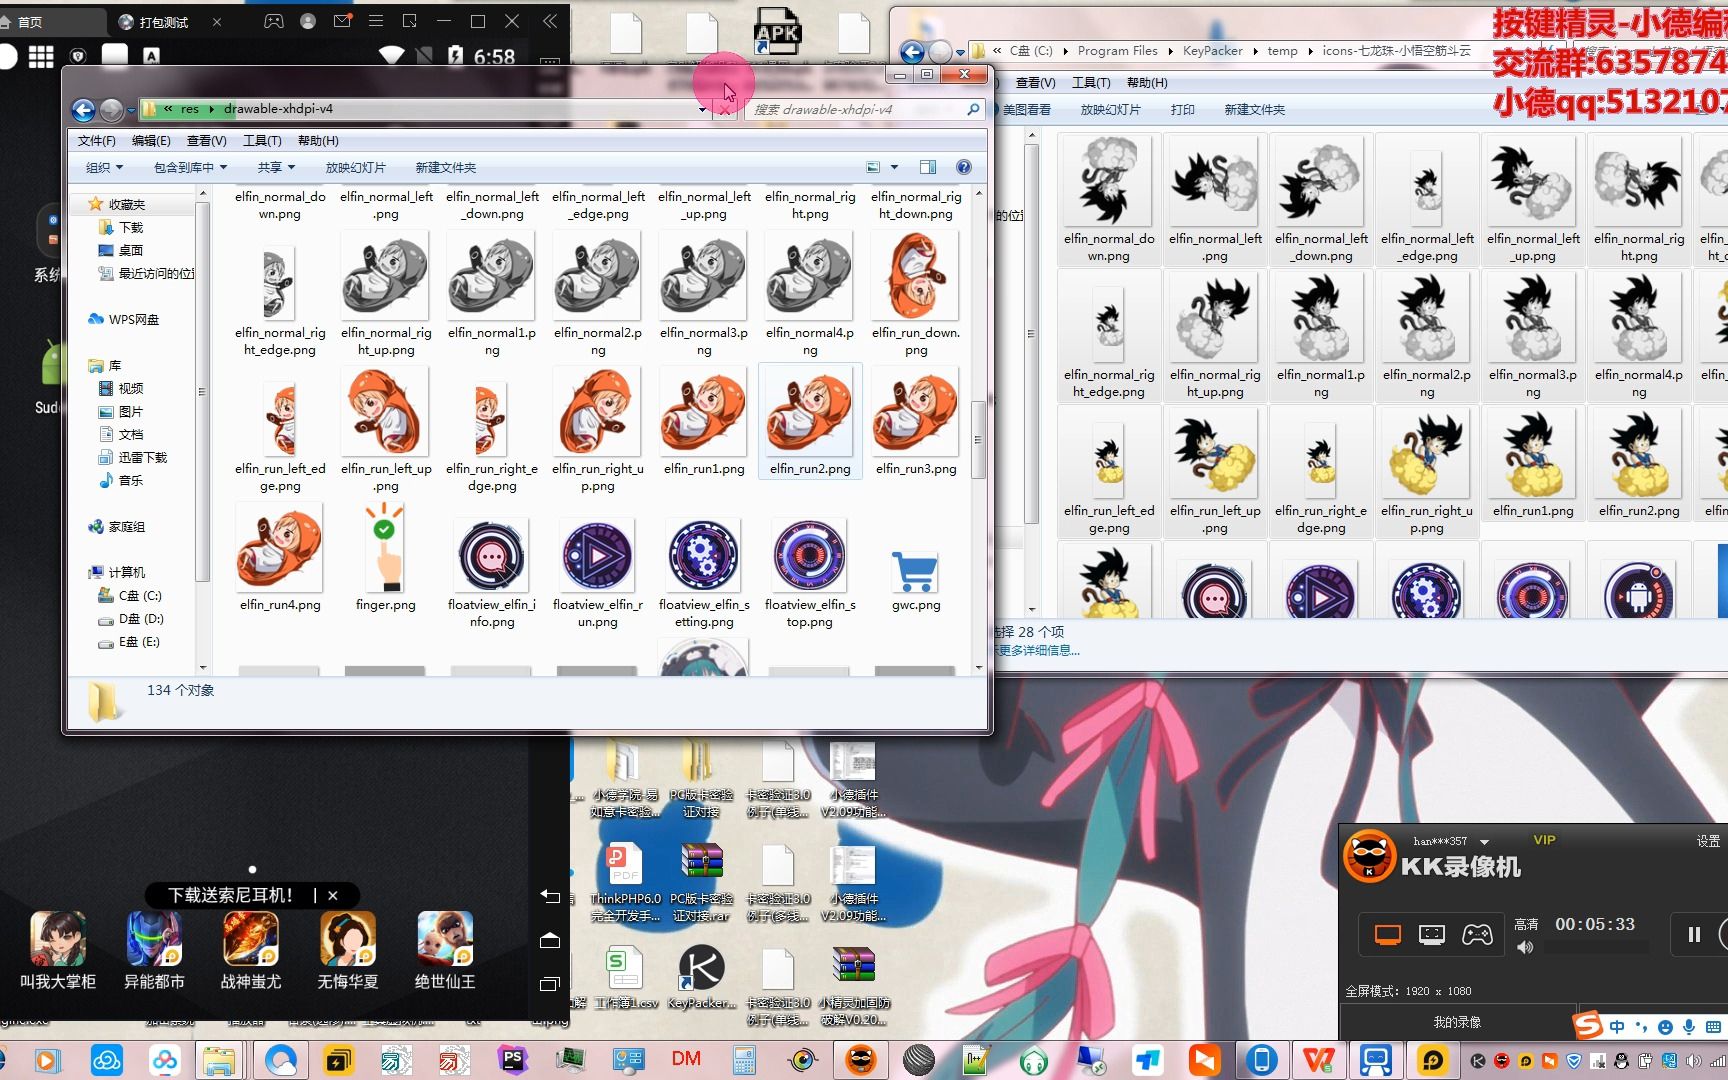Click 打印 in back Explorer toolbar
This screenshot has height=1080, width=1728.
click(1183, 109)
